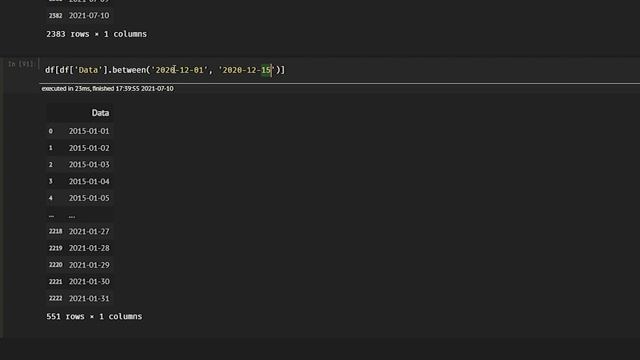Click the execution time status line
Viewport: 640px width, 360px height.
(107, 89)
